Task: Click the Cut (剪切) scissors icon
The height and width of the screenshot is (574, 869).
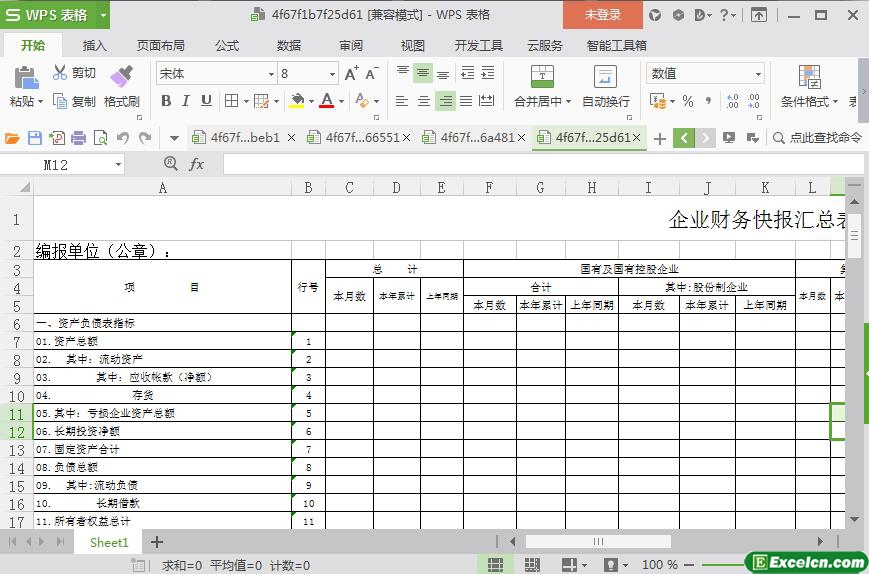Action: pyautogui.click(x=60, y=73)
